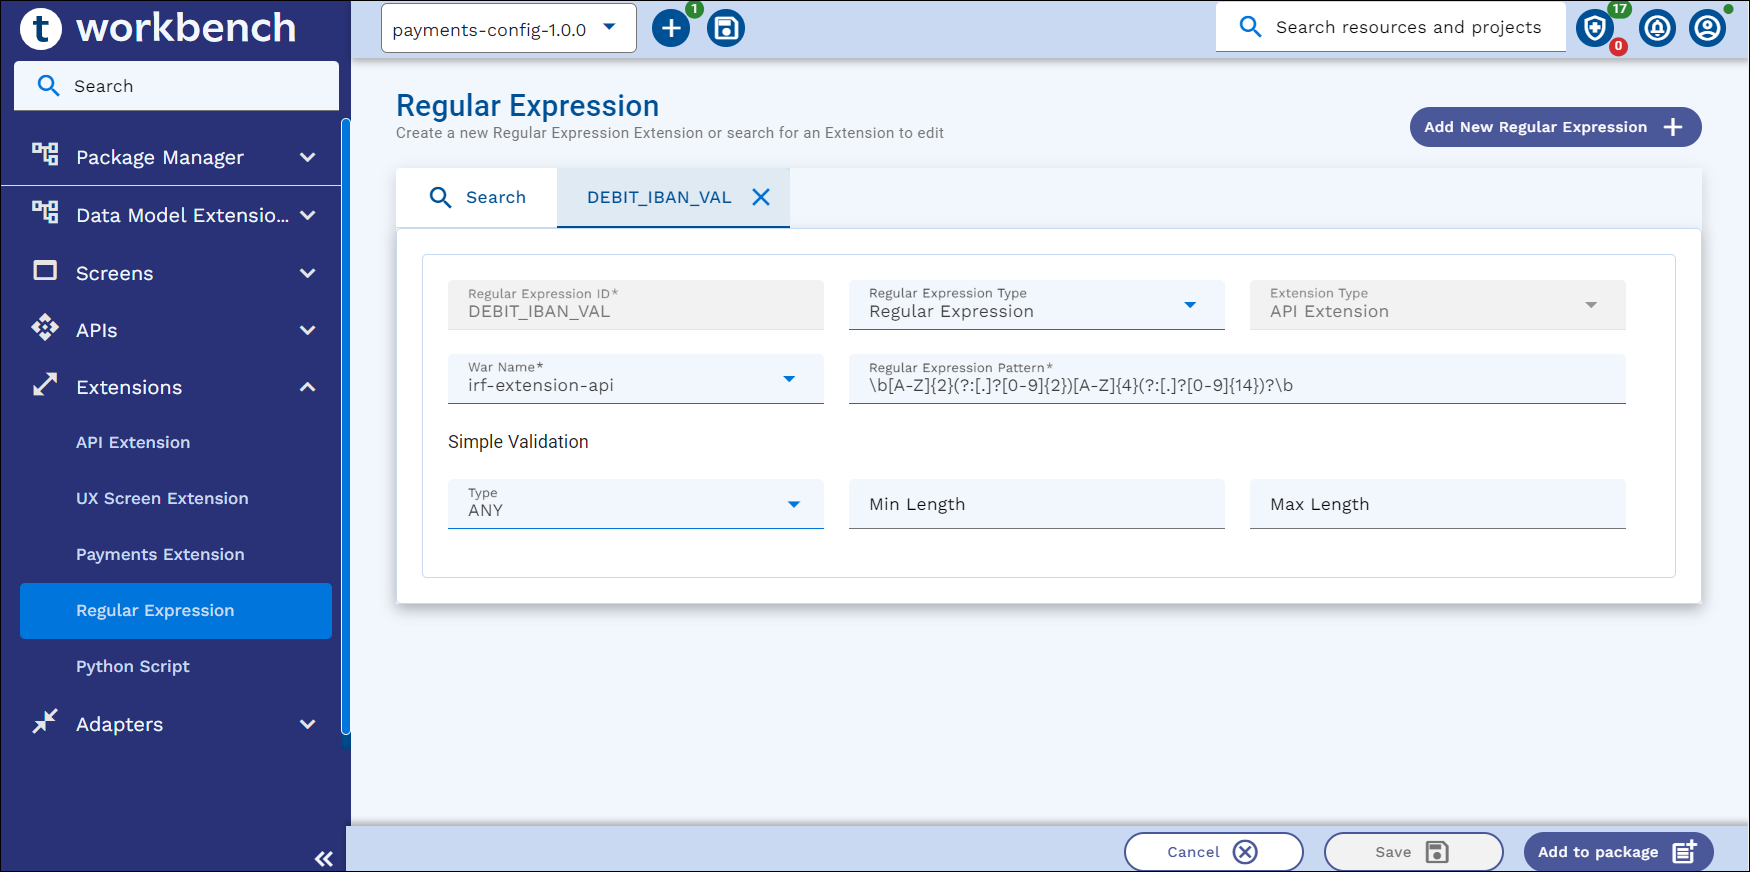Switch to the Search tab
This screenshot has height=872, width=1750.
[x=477, y=197]
